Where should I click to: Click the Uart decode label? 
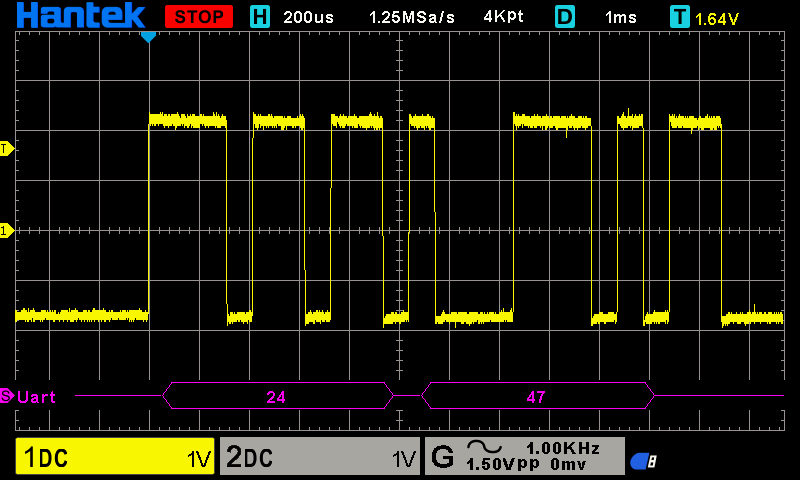tap(36, 397)
